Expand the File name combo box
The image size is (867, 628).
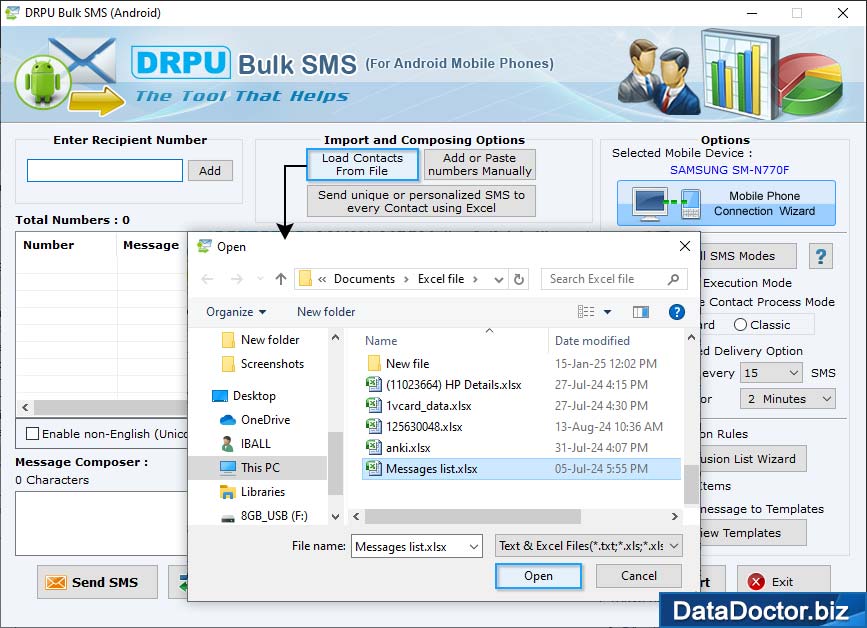point(474,547)
